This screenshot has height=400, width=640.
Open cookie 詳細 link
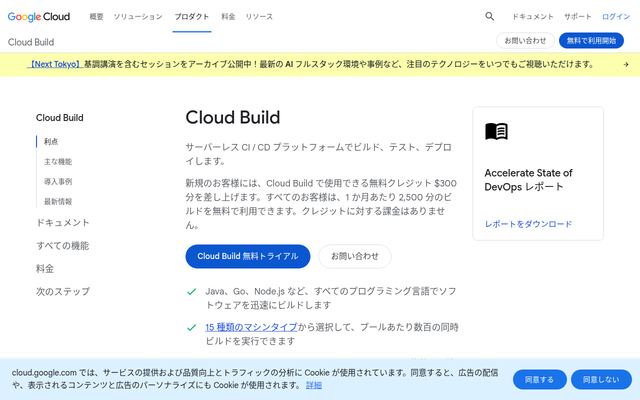pyautogui.click(x=314, y=385)
